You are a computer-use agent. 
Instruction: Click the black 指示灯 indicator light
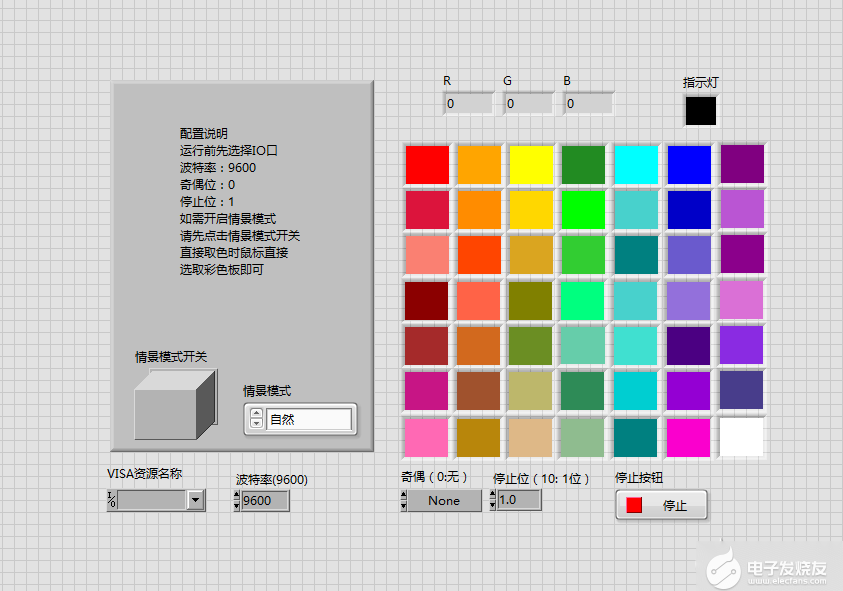click(700, 110)
